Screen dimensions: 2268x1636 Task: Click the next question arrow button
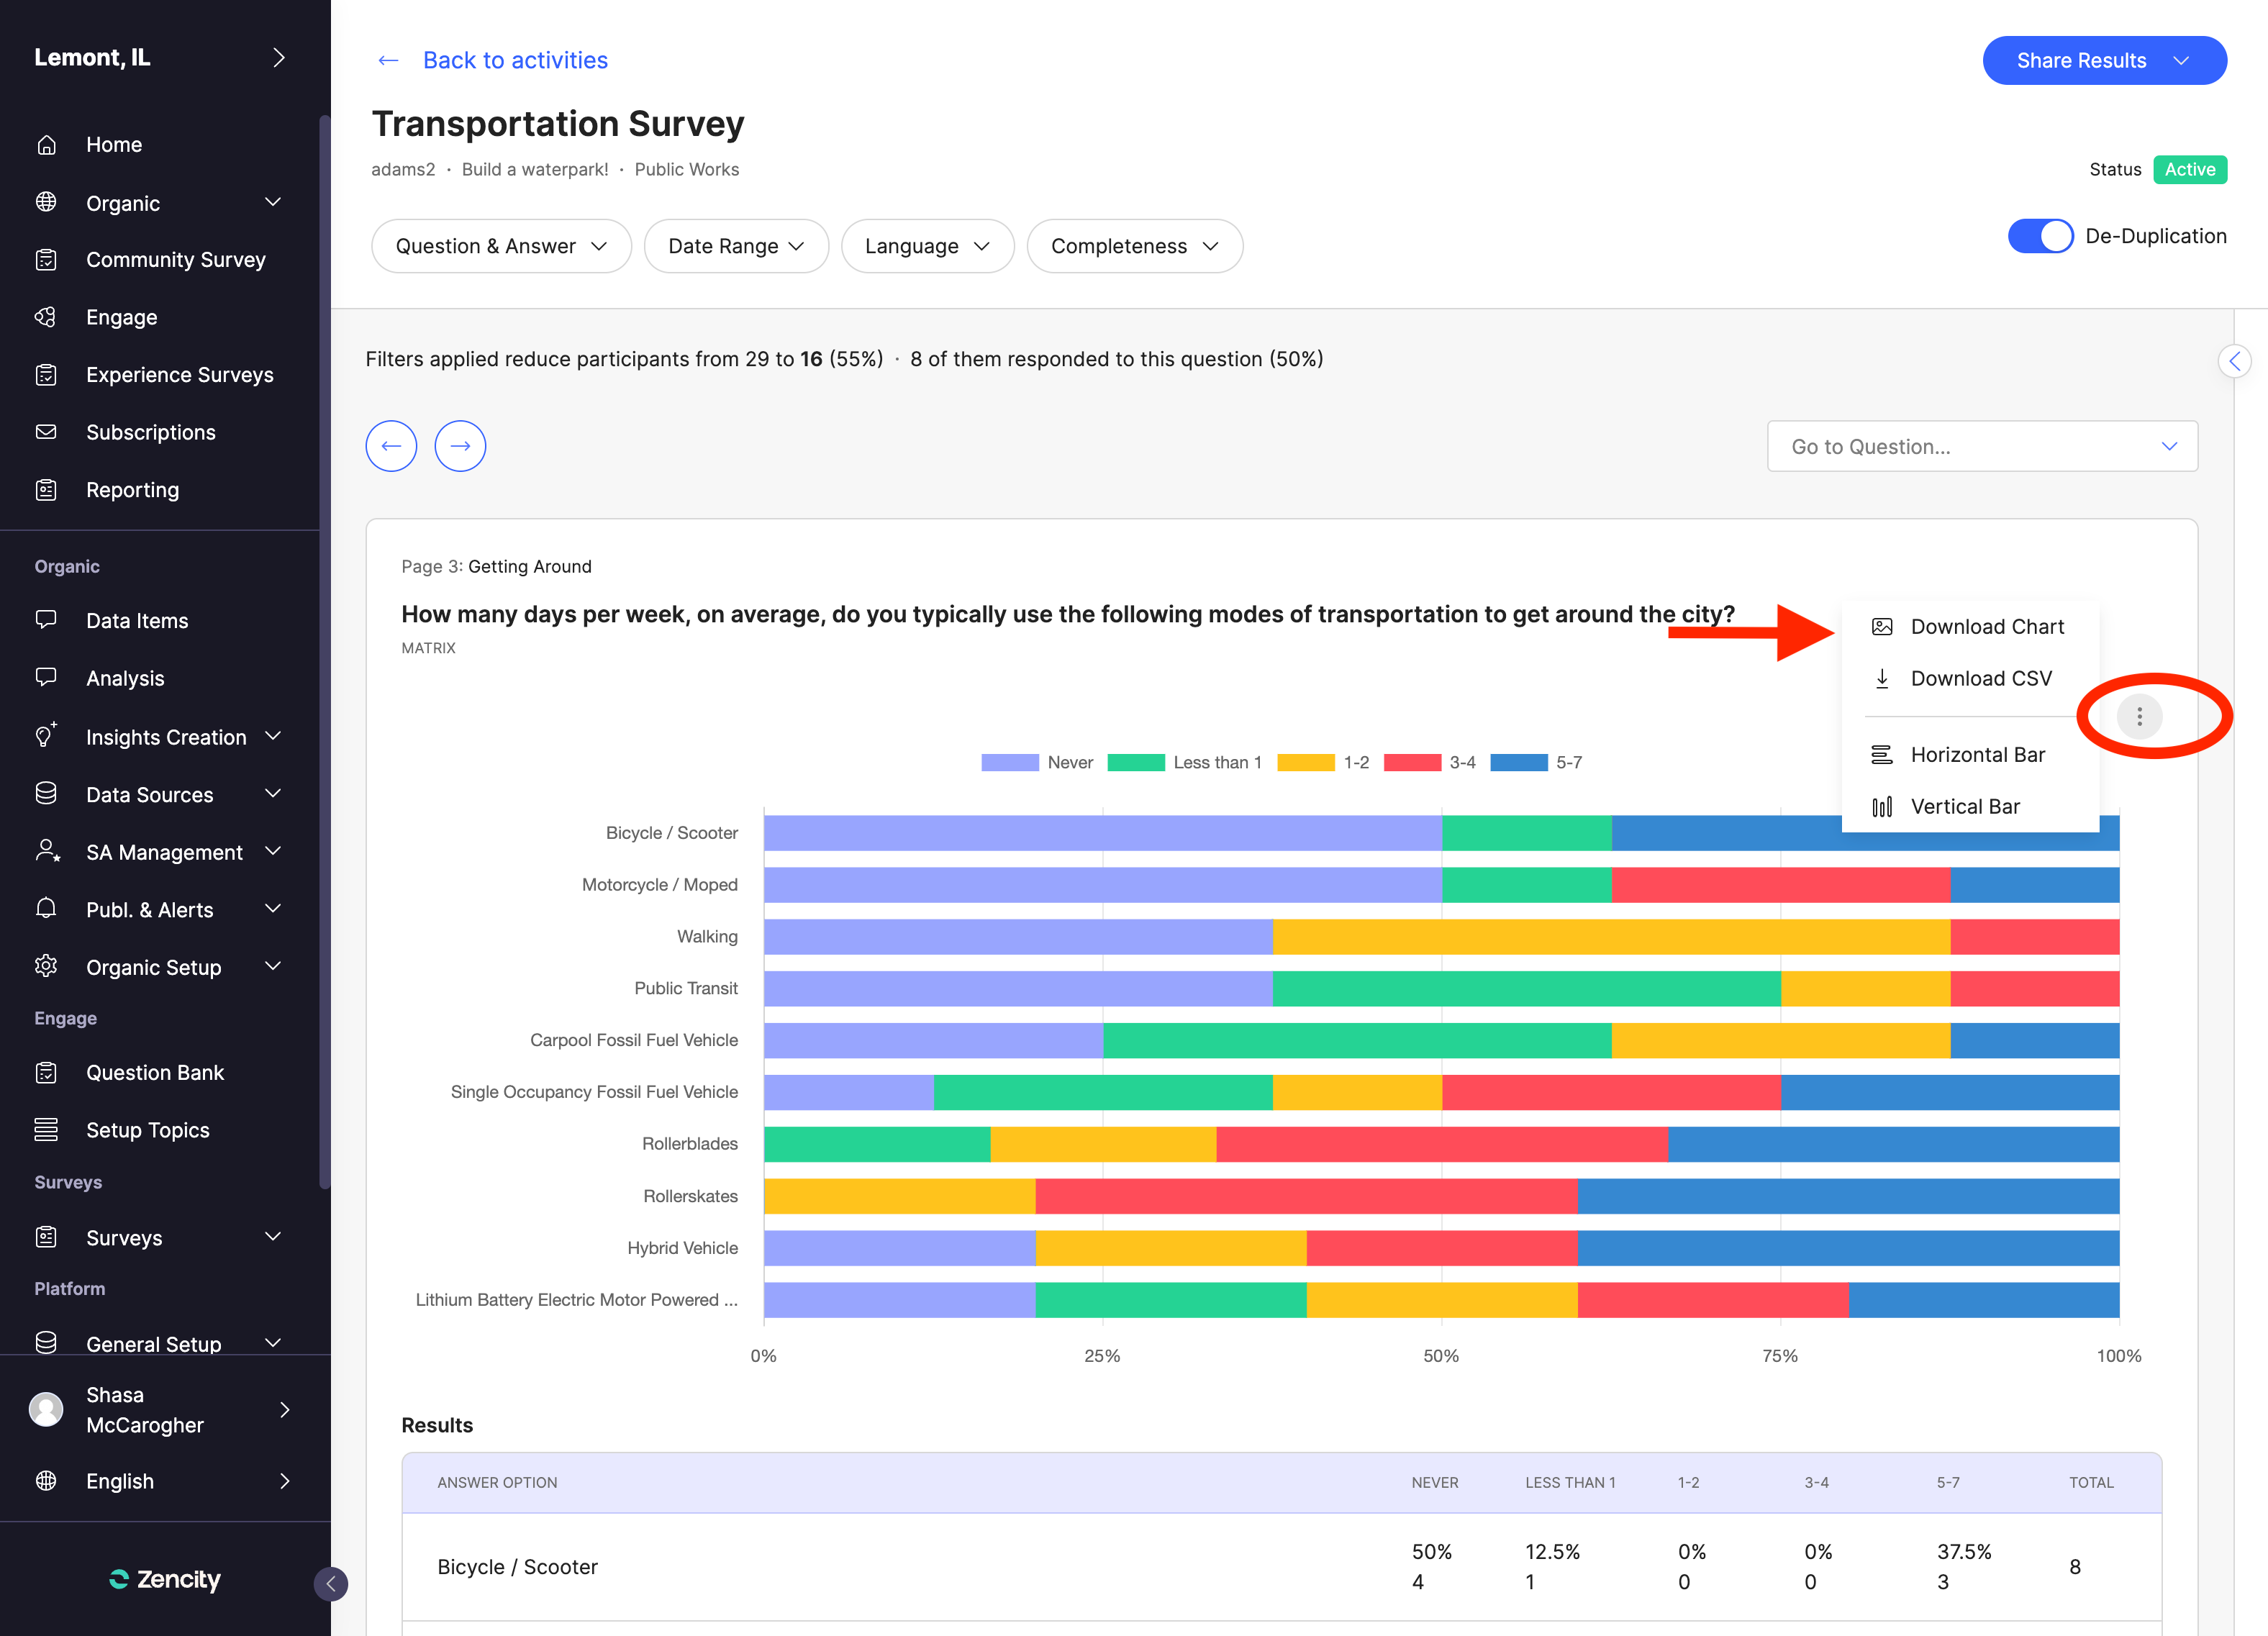tap(460, 446)
